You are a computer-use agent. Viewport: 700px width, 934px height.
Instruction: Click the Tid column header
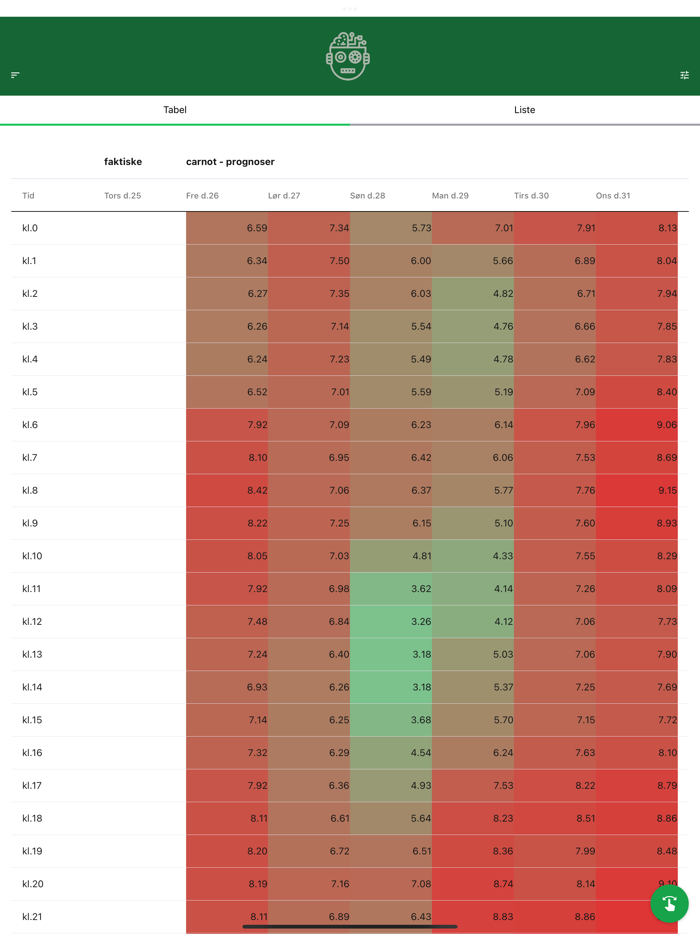tap(28, 196)
